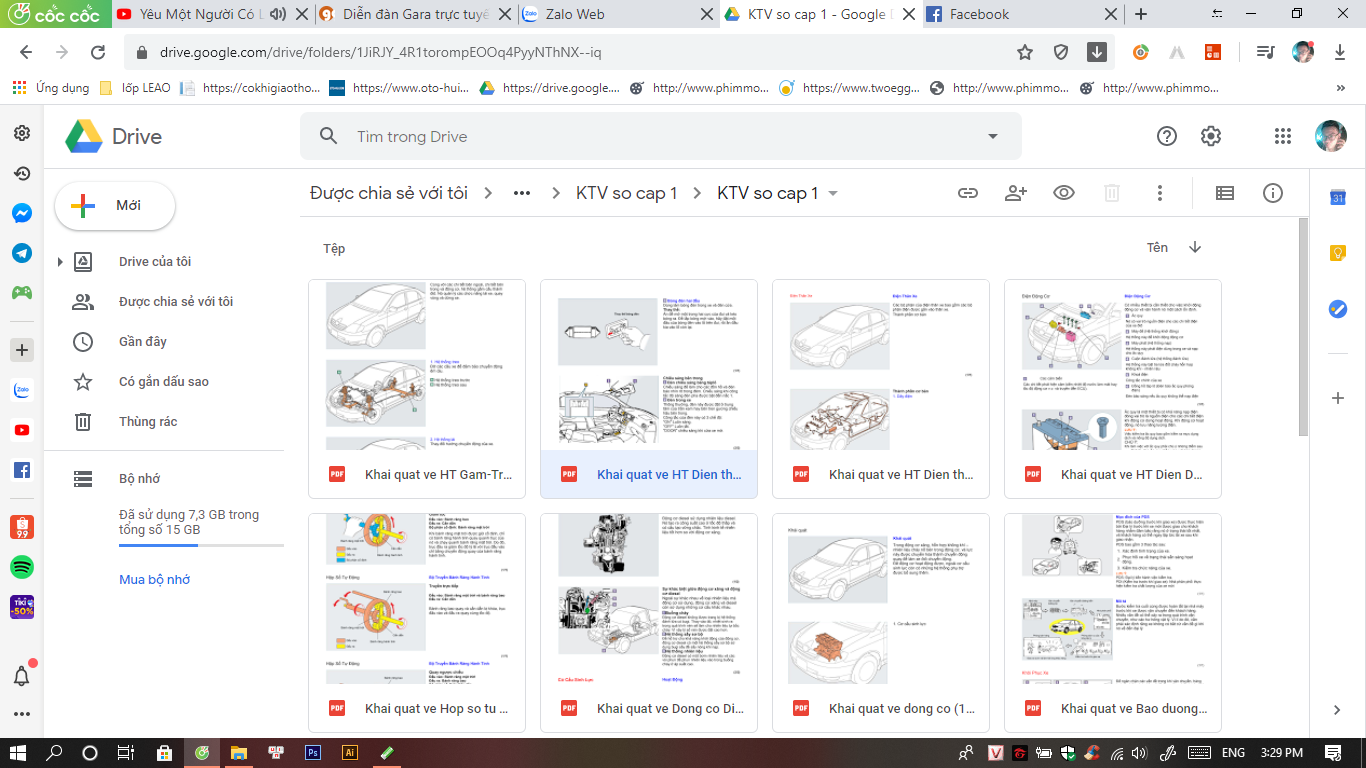The height and width of the screenshot is (768, 1366).
Task: Expand the Drive của tôi tree
Action: 60,262
